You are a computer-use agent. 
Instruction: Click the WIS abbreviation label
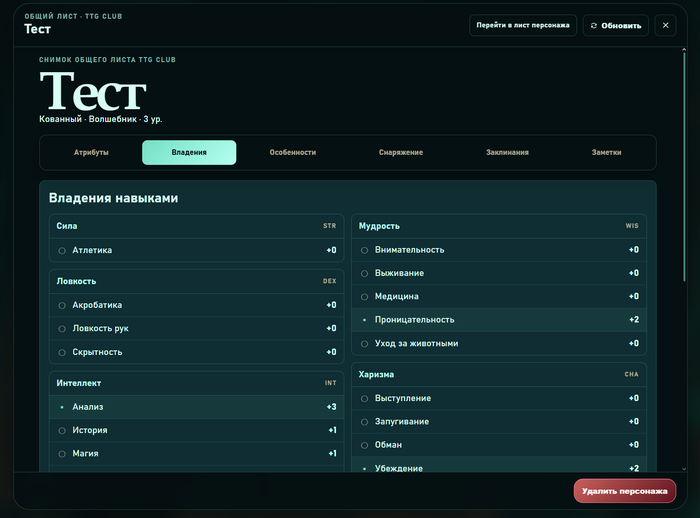point(632,226)
